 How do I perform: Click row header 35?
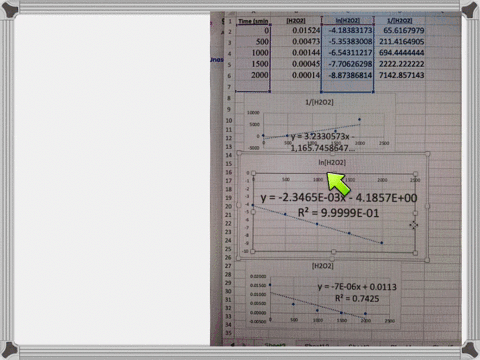point(228,333)
